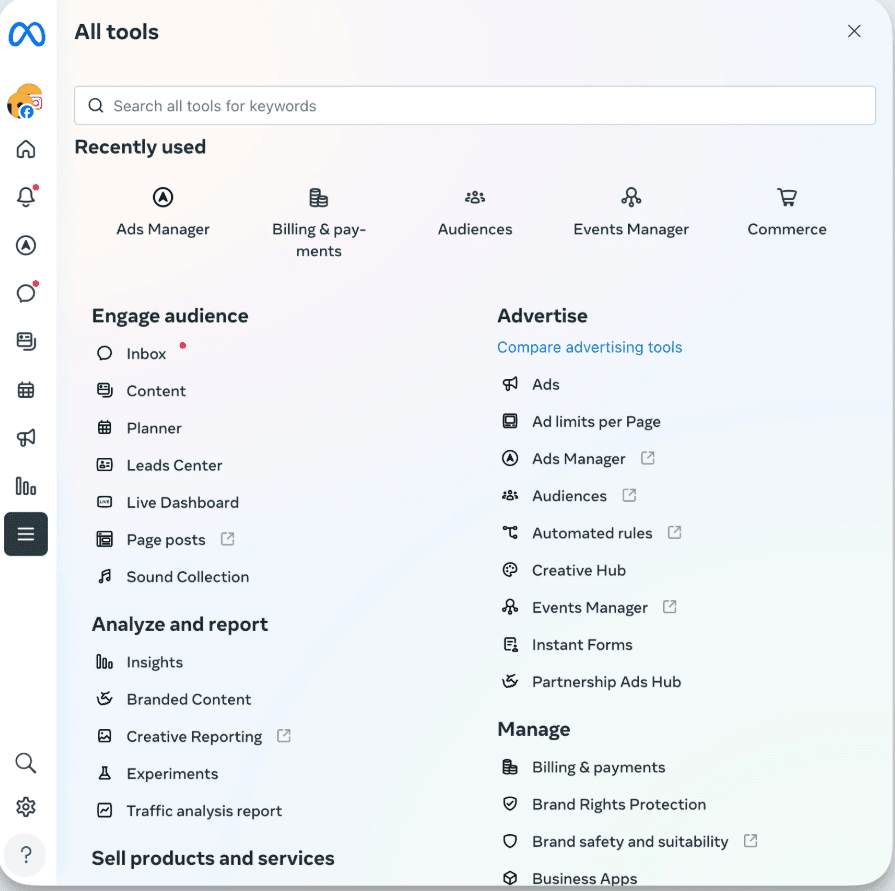Click external link icon beside Creative Reporting
Viewport: 895px width, 891px height.
(x=284, y=736)
